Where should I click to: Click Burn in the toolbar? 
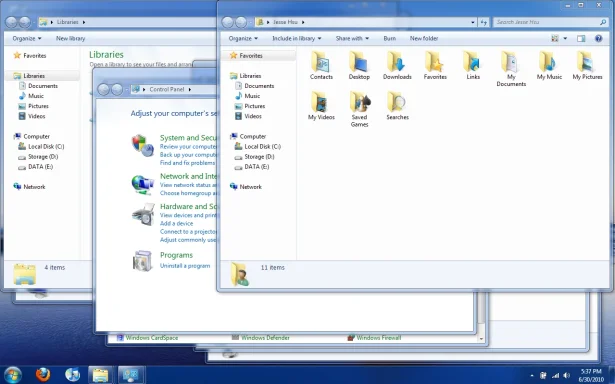click(389, 38)
